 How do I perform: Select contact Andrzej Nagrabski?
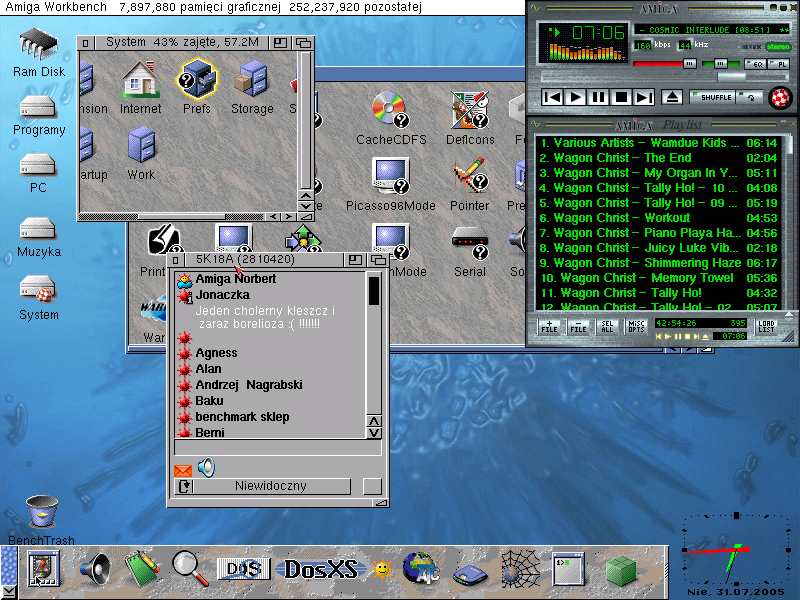coord(248,385)
